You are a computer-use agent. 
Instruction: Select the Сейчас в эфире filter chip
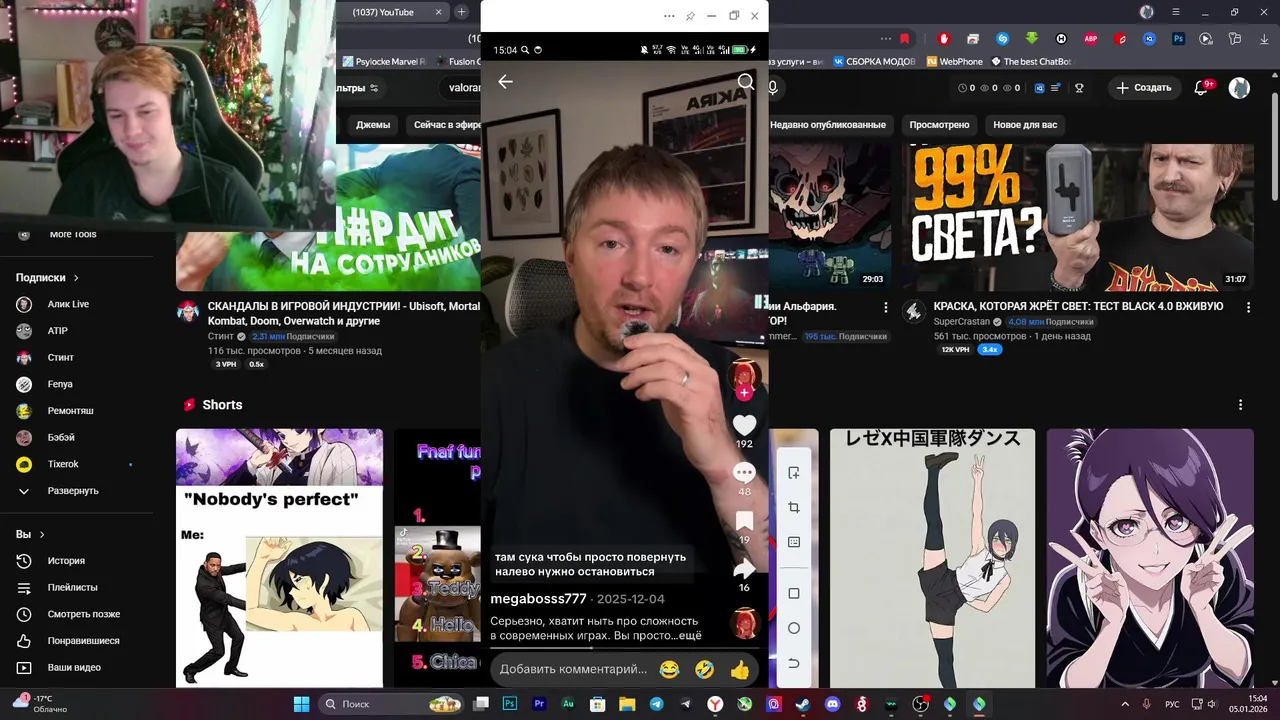point(447,125)
